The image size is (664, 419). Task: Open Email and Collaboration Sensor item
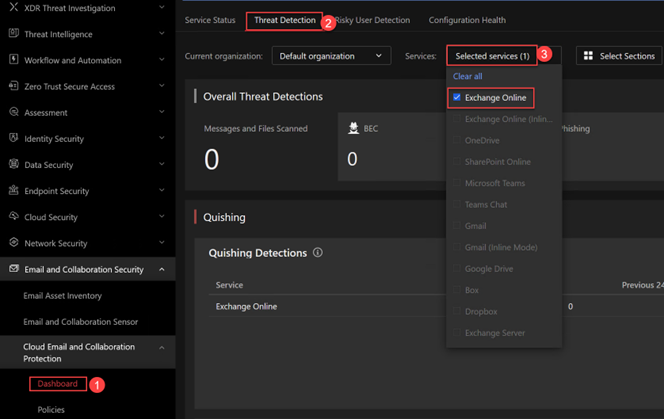click(x=80, y=322)
